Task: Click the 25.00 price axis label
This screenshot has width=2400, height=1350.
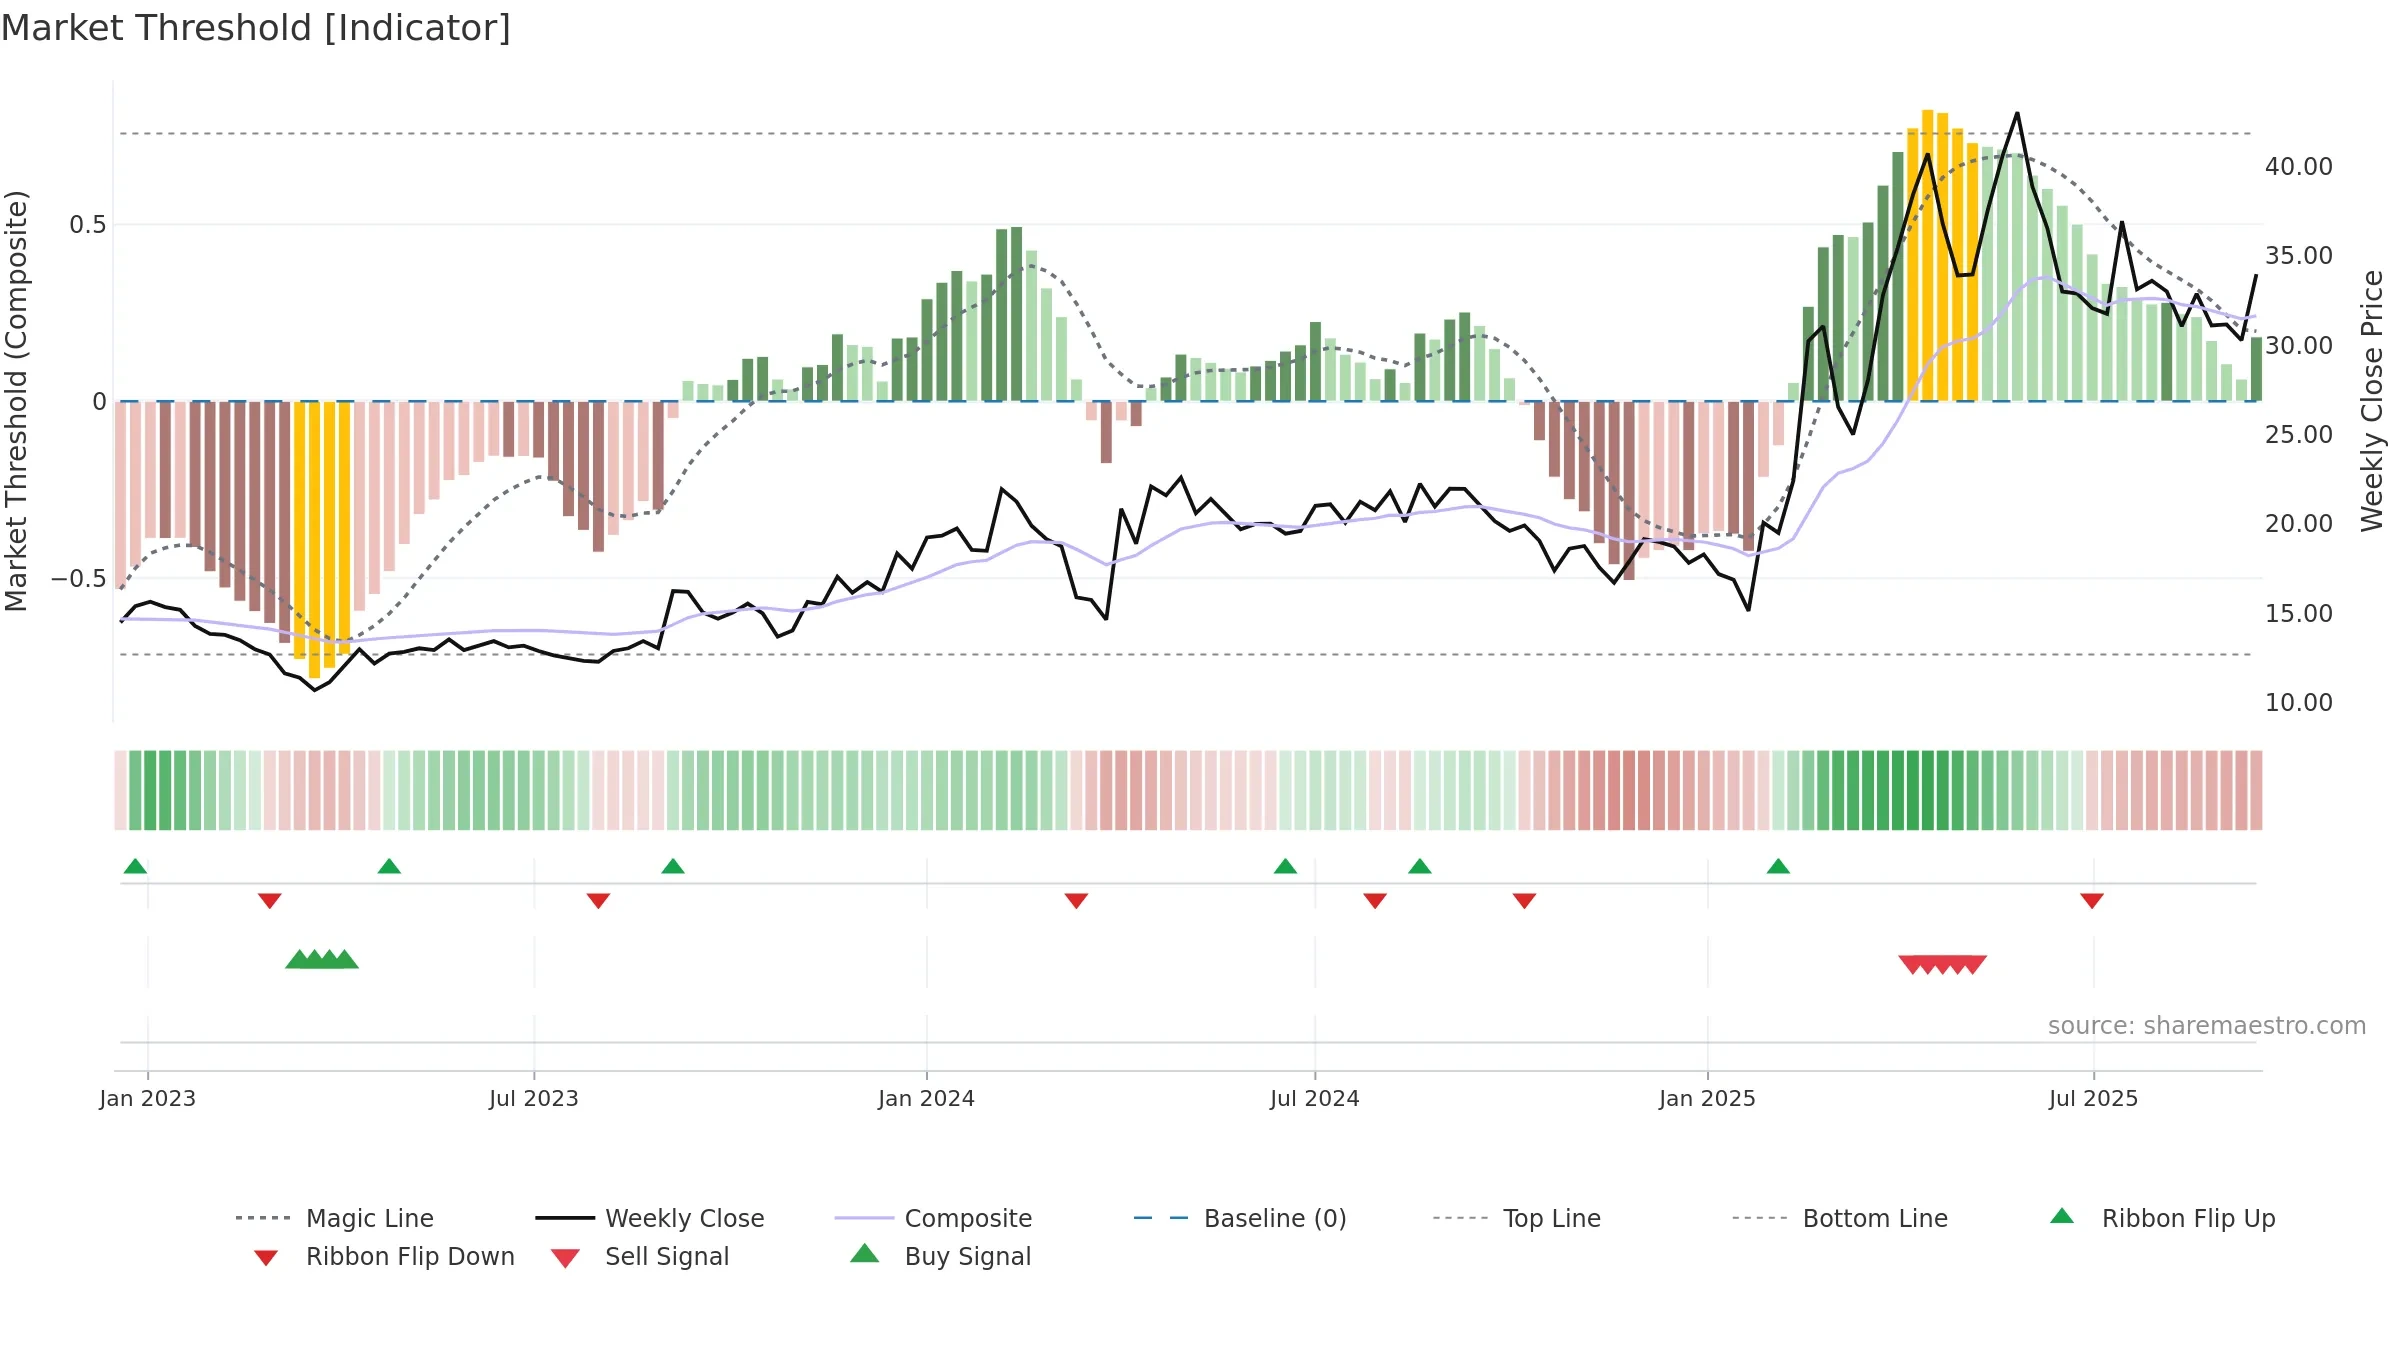Action: click(2299, 434)
